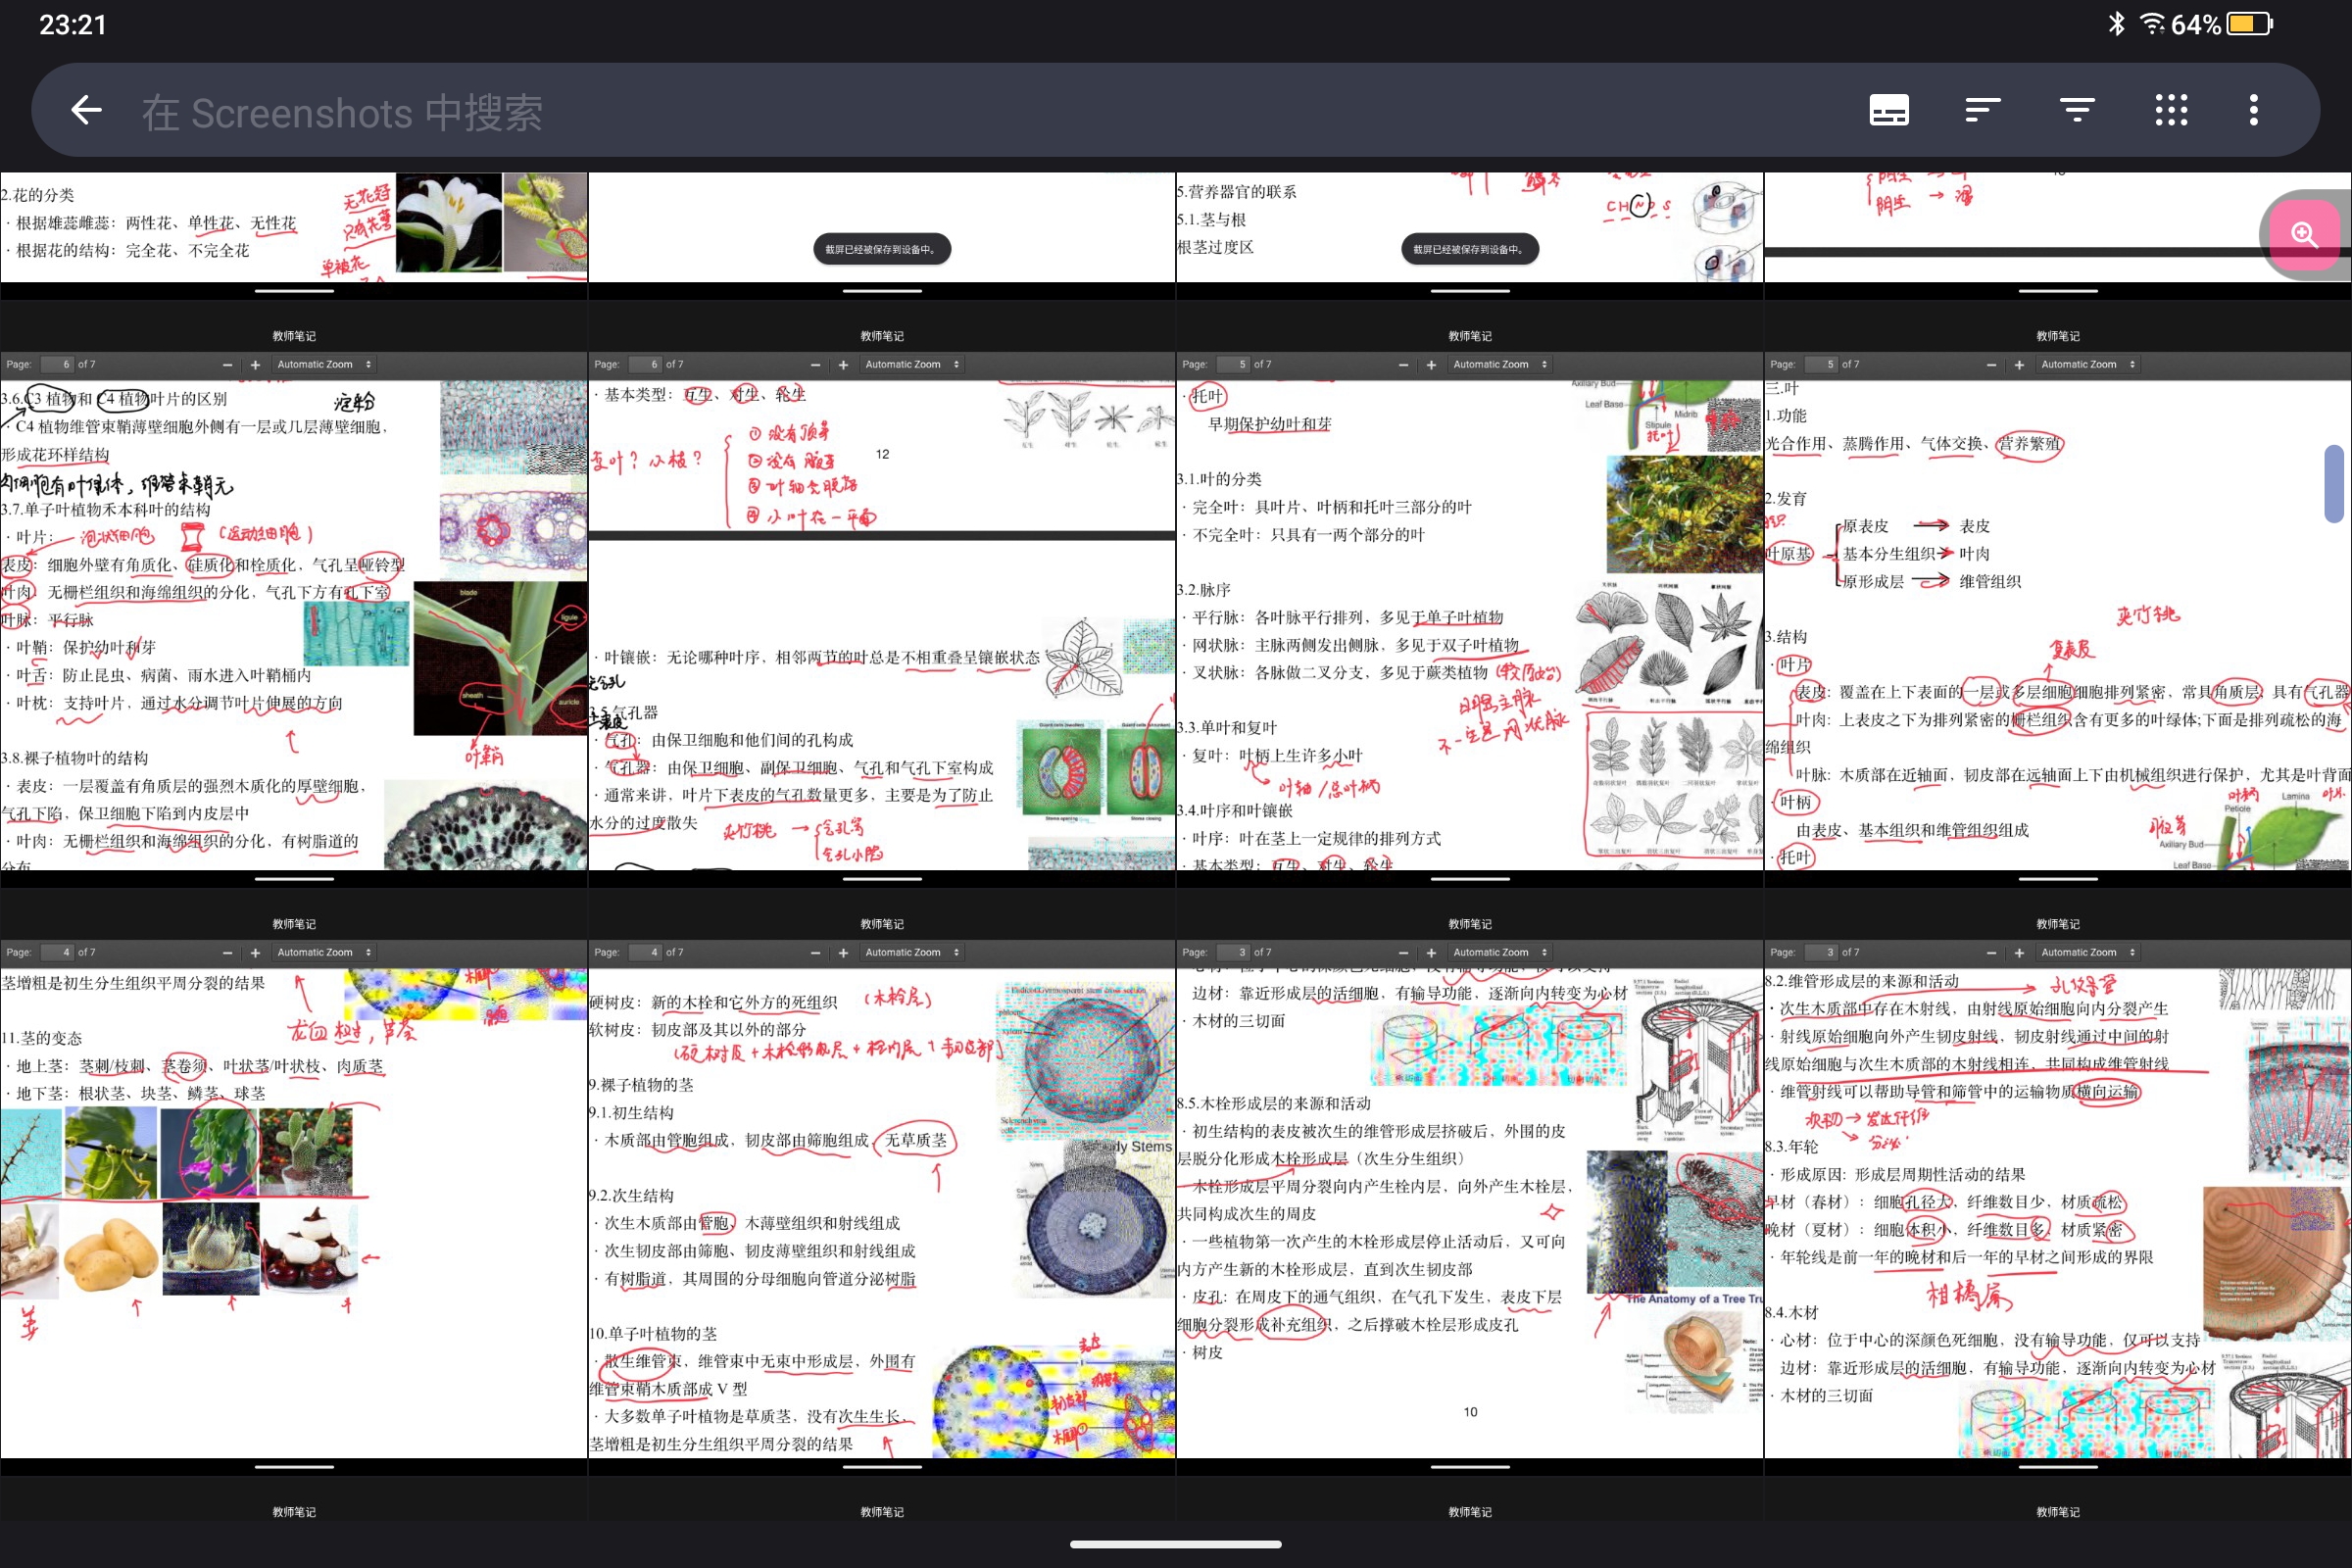Open the caption layout view icon
2352x1568 pixels.
click(x=1889, y=110)
